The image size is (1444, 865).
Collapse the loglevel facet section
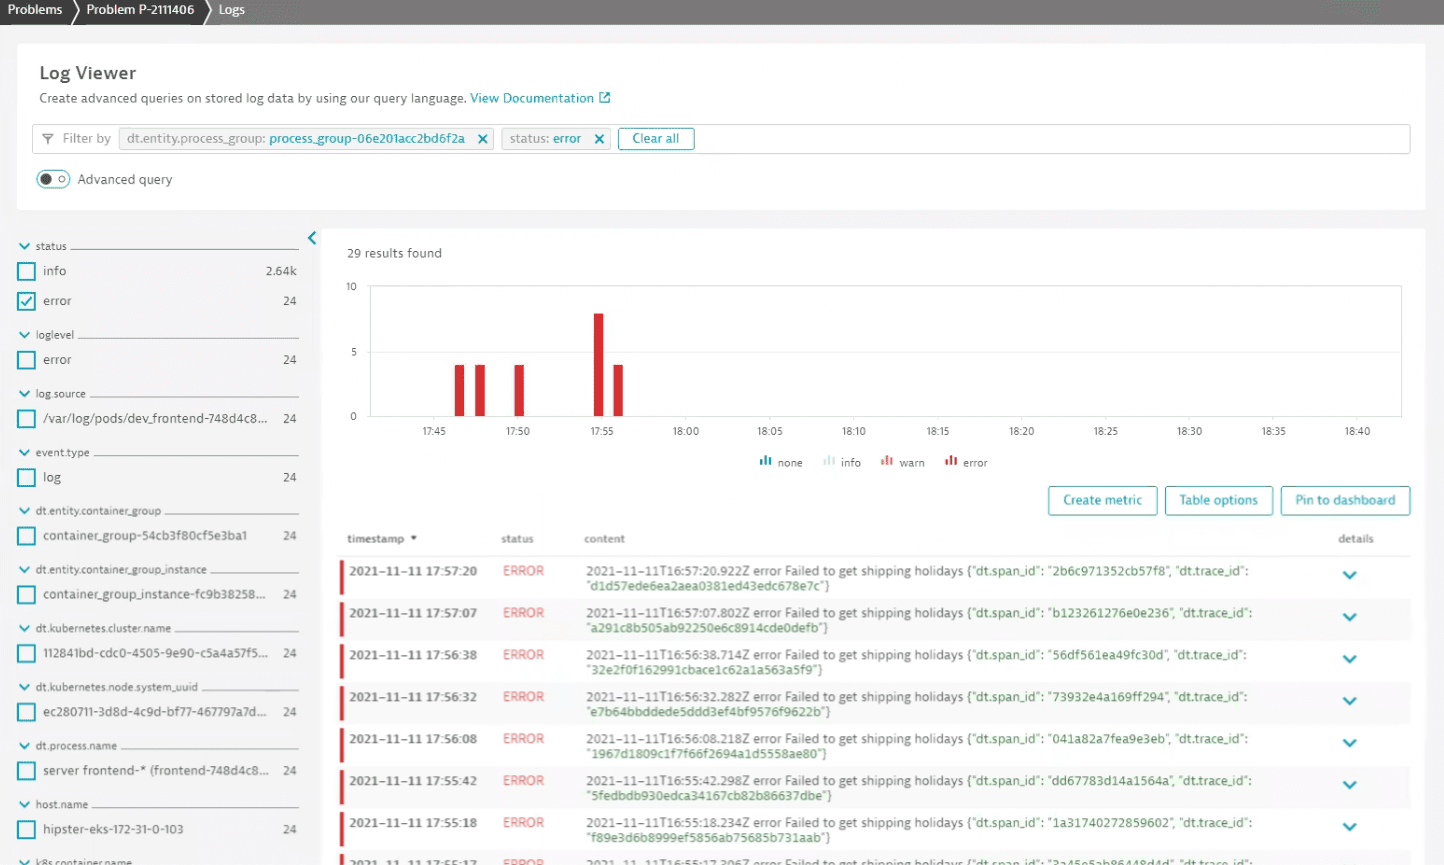(24, 335)
